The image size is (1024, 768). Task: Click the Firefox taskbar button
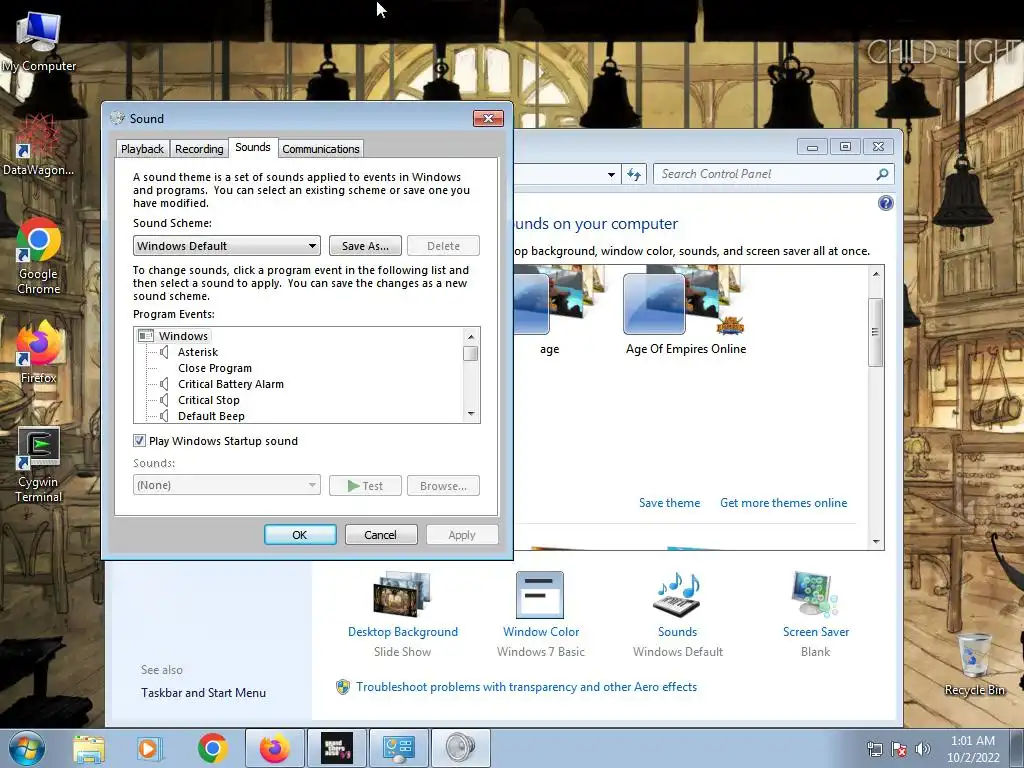[275, 748]
